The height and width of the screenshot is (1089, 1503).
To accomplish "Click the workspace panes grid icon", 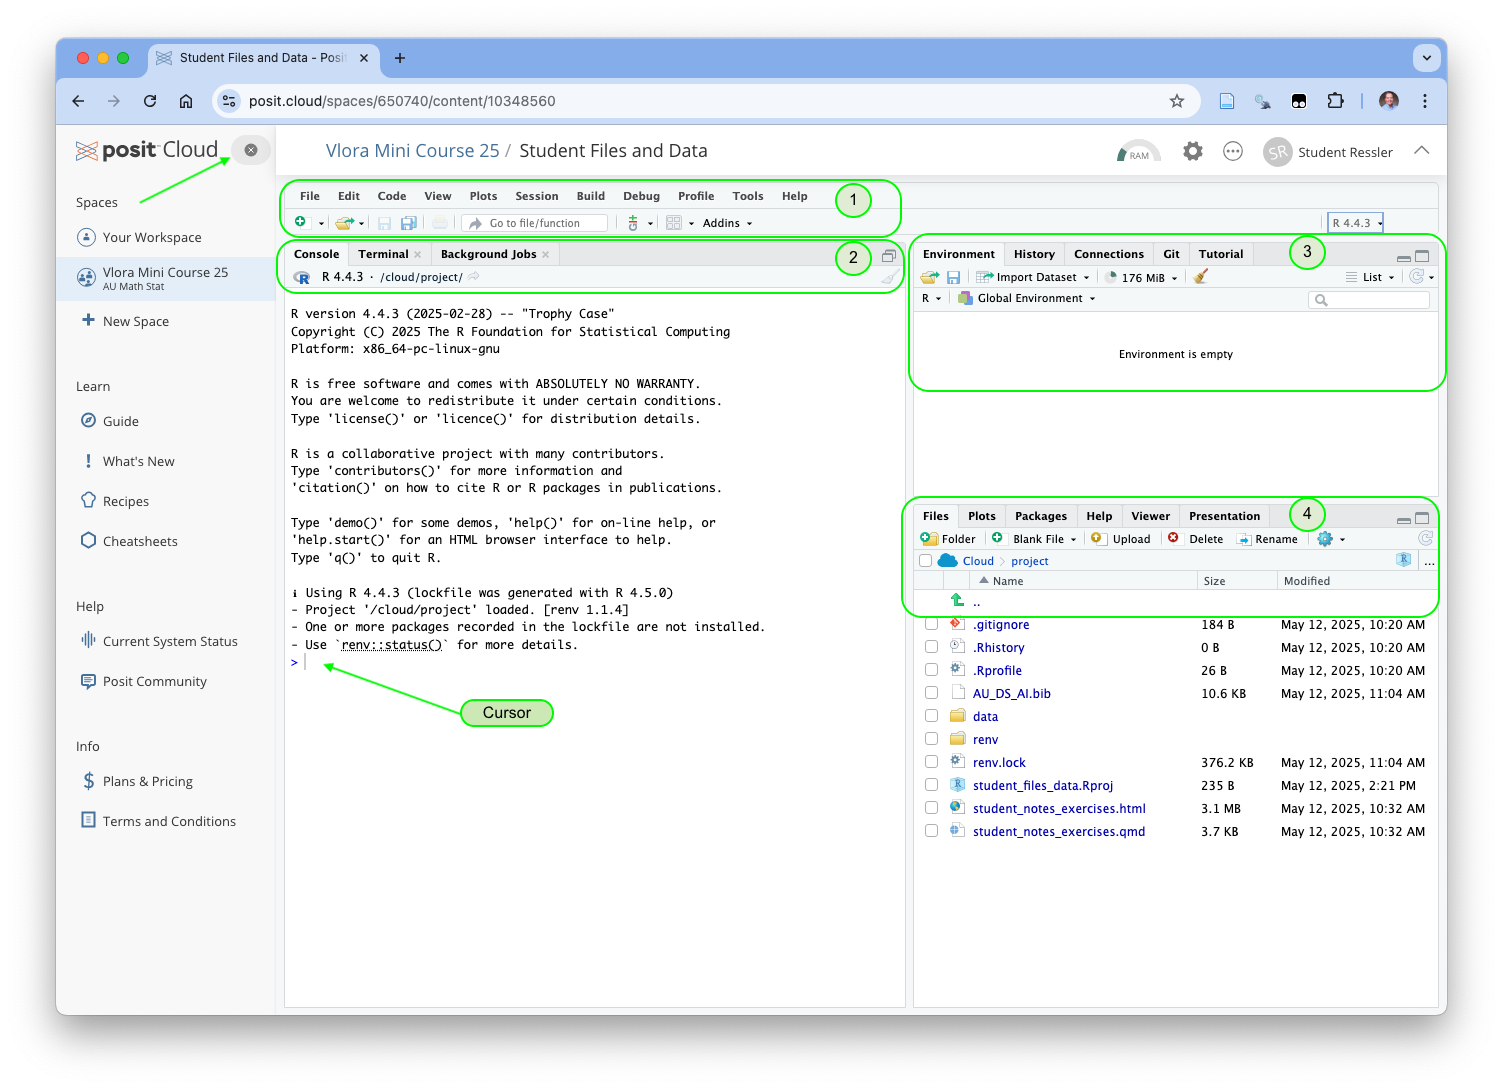I will 674,223.
